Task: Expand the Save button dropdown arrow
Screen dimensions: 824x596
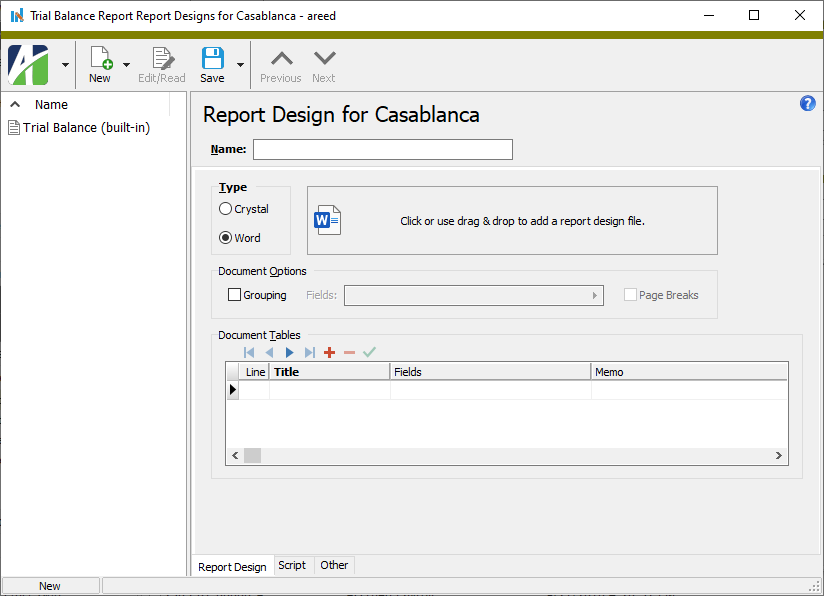Action: 240,65
